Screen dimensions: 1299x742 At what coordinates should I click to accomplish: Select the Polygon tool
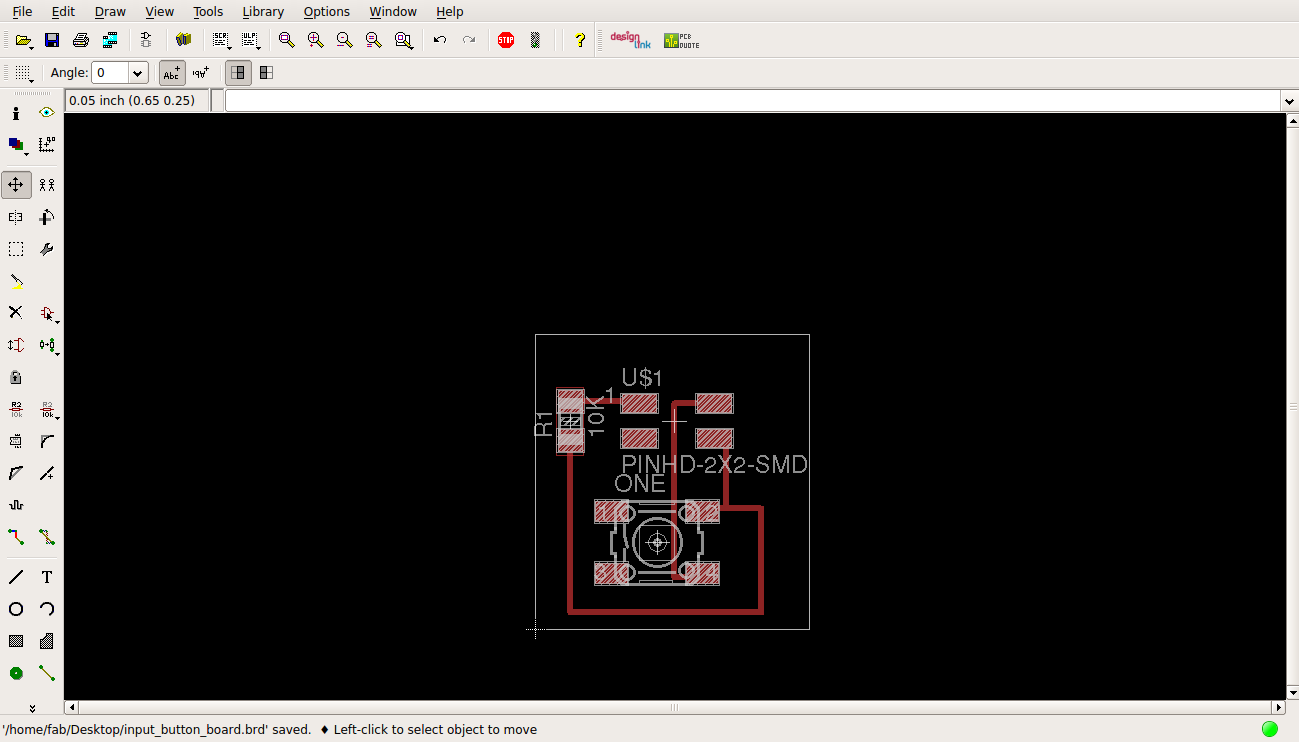[x=47, y=641]
